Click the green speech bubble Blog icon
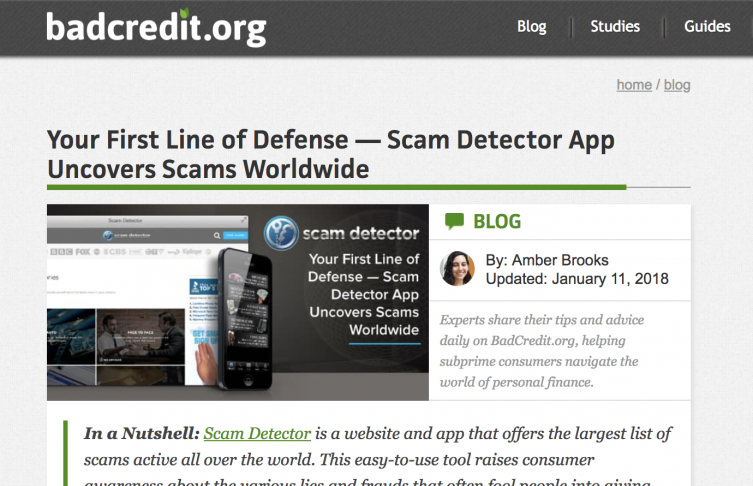 [454, 221]
